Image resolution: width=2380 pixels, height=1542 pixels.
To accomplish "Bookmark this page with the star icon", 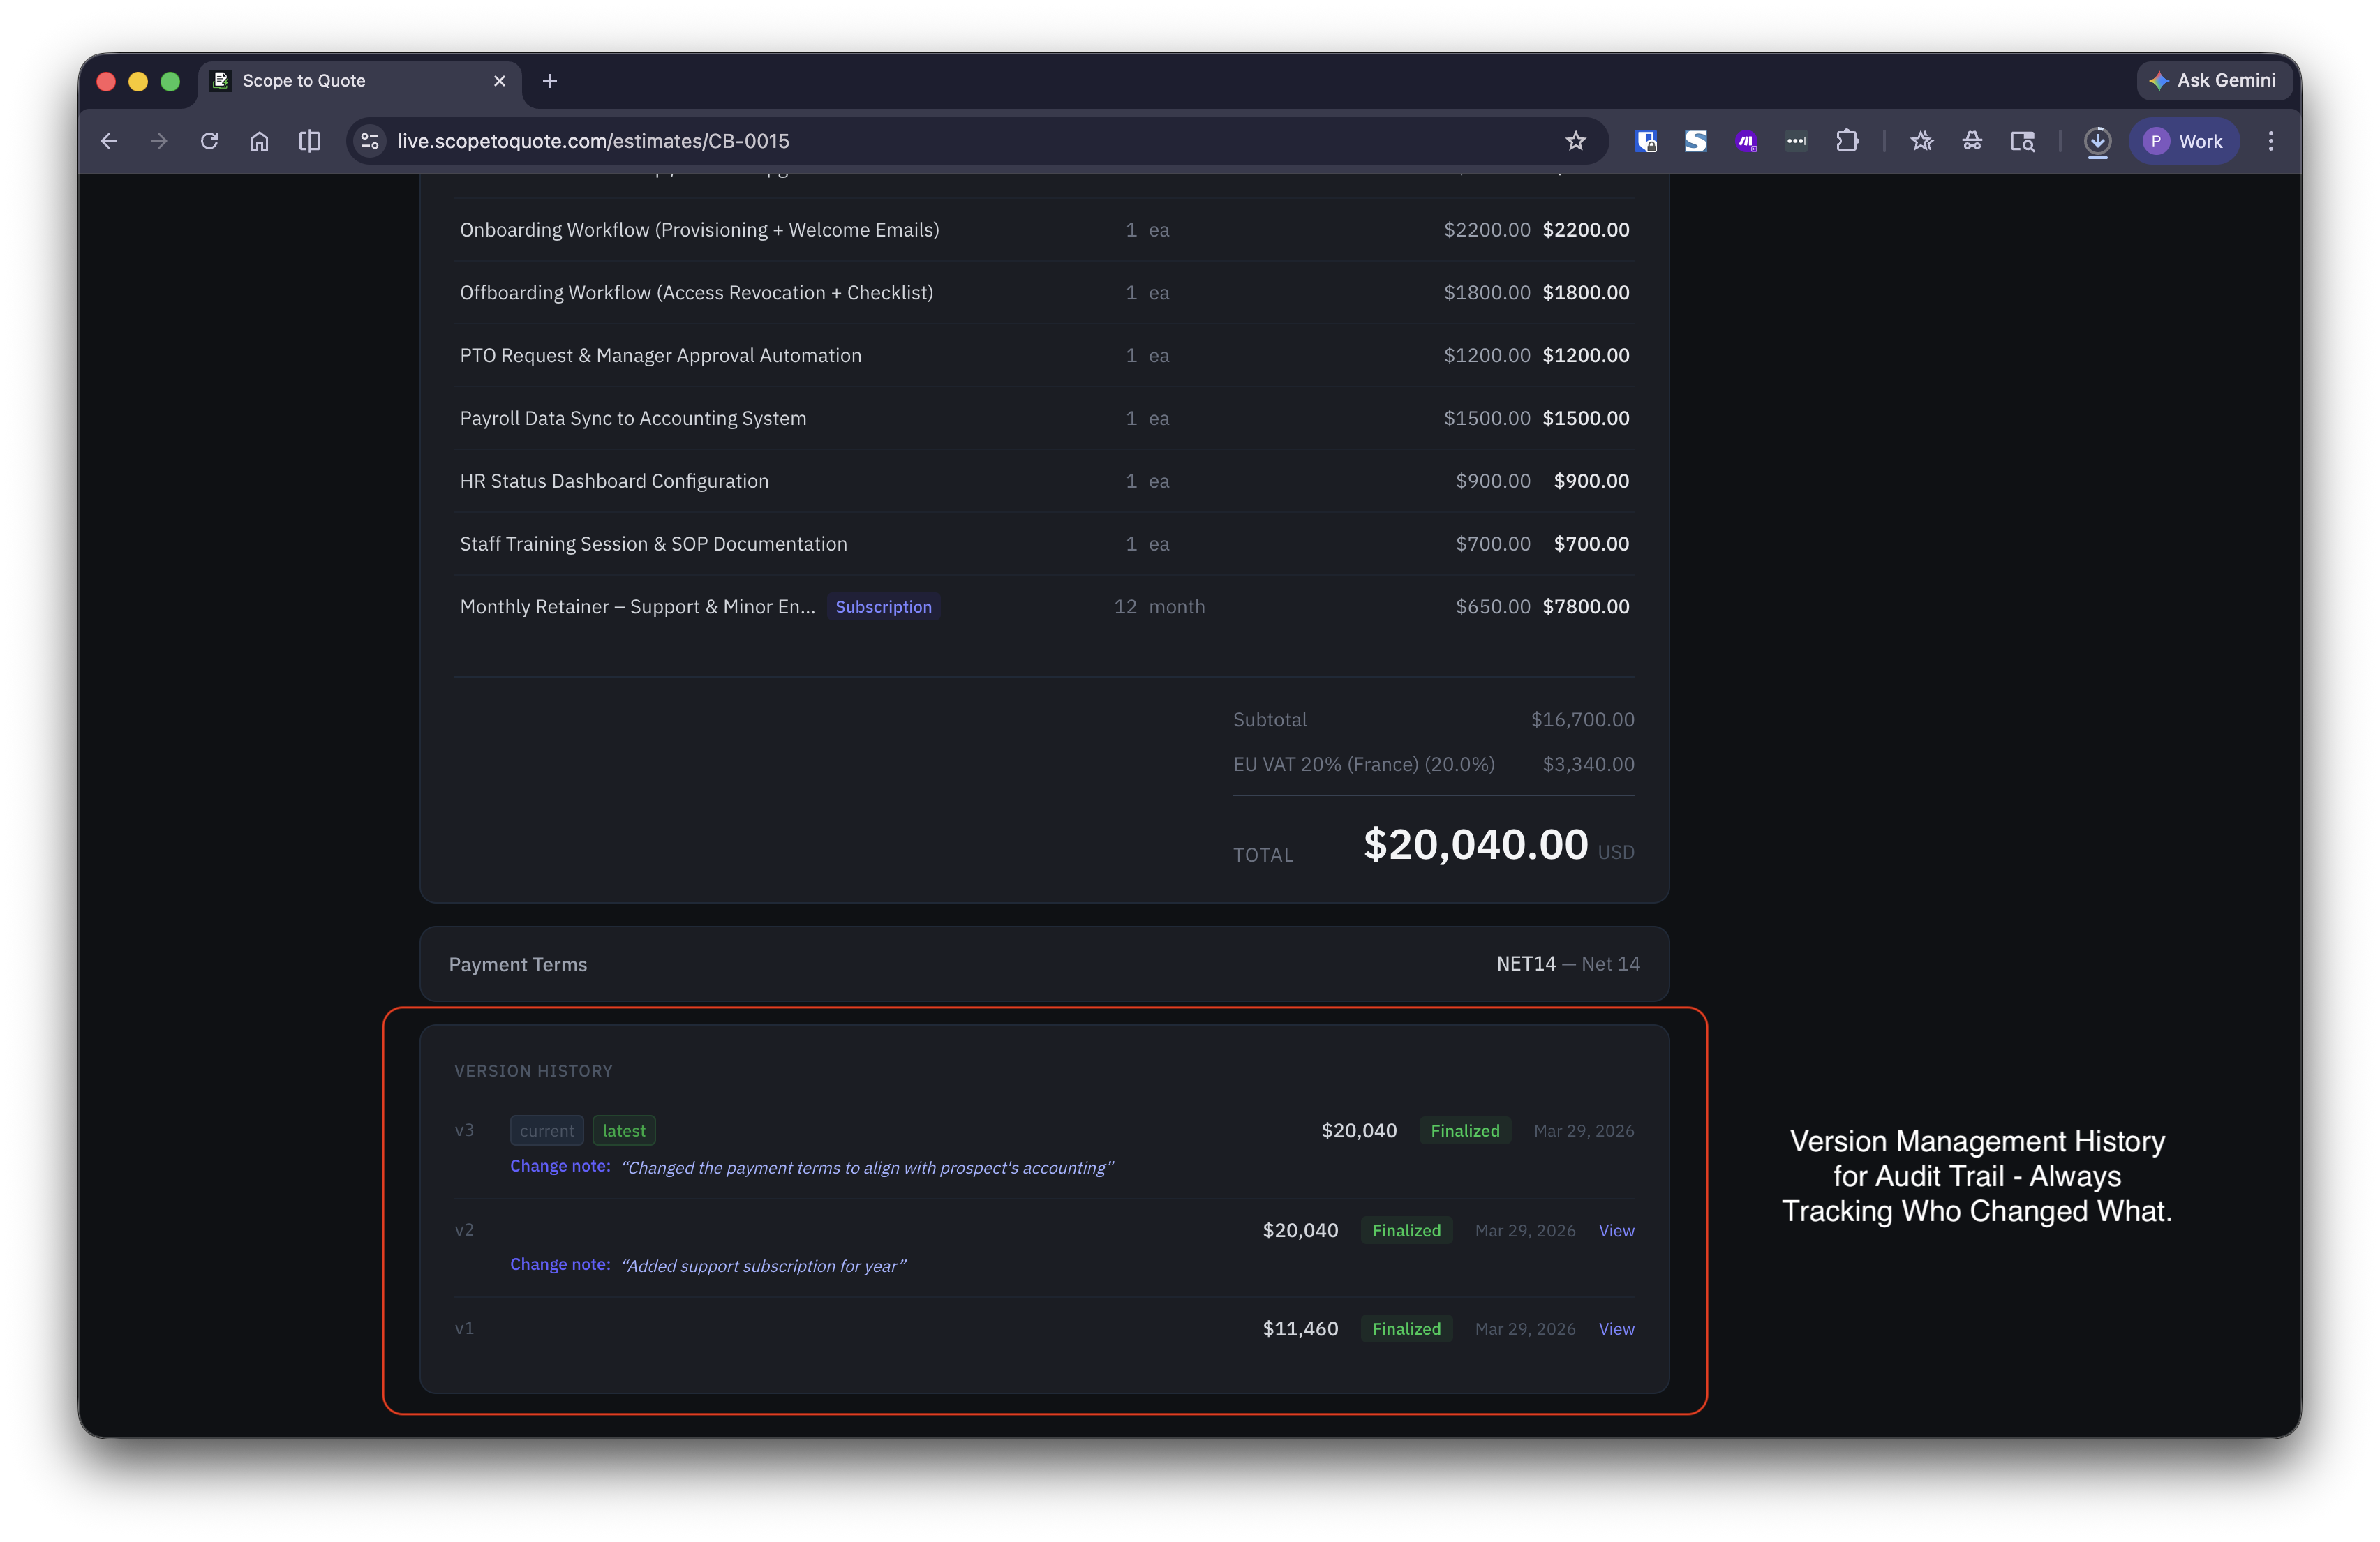I will pos(1576,141).
